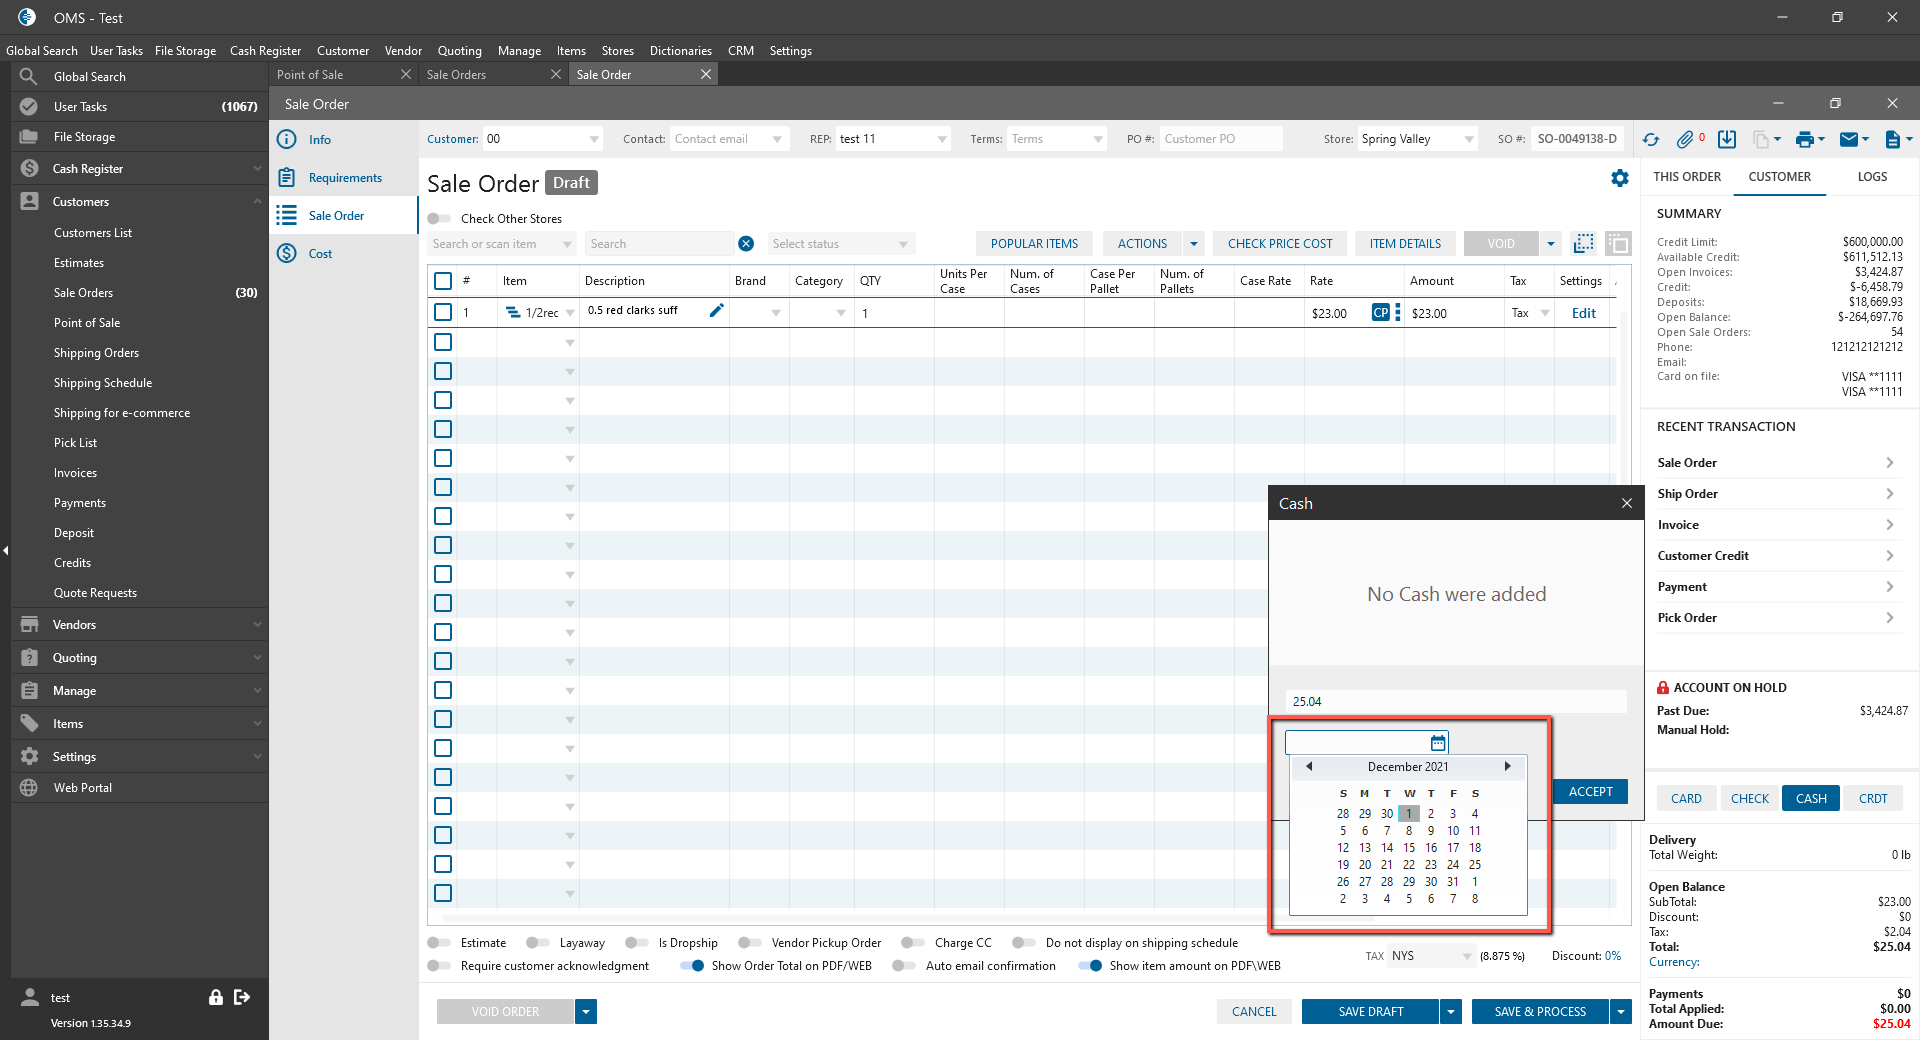Switch to the THIS ORDER tab
This screenshot has width=1920, height=1040.
pos(1687,177)
